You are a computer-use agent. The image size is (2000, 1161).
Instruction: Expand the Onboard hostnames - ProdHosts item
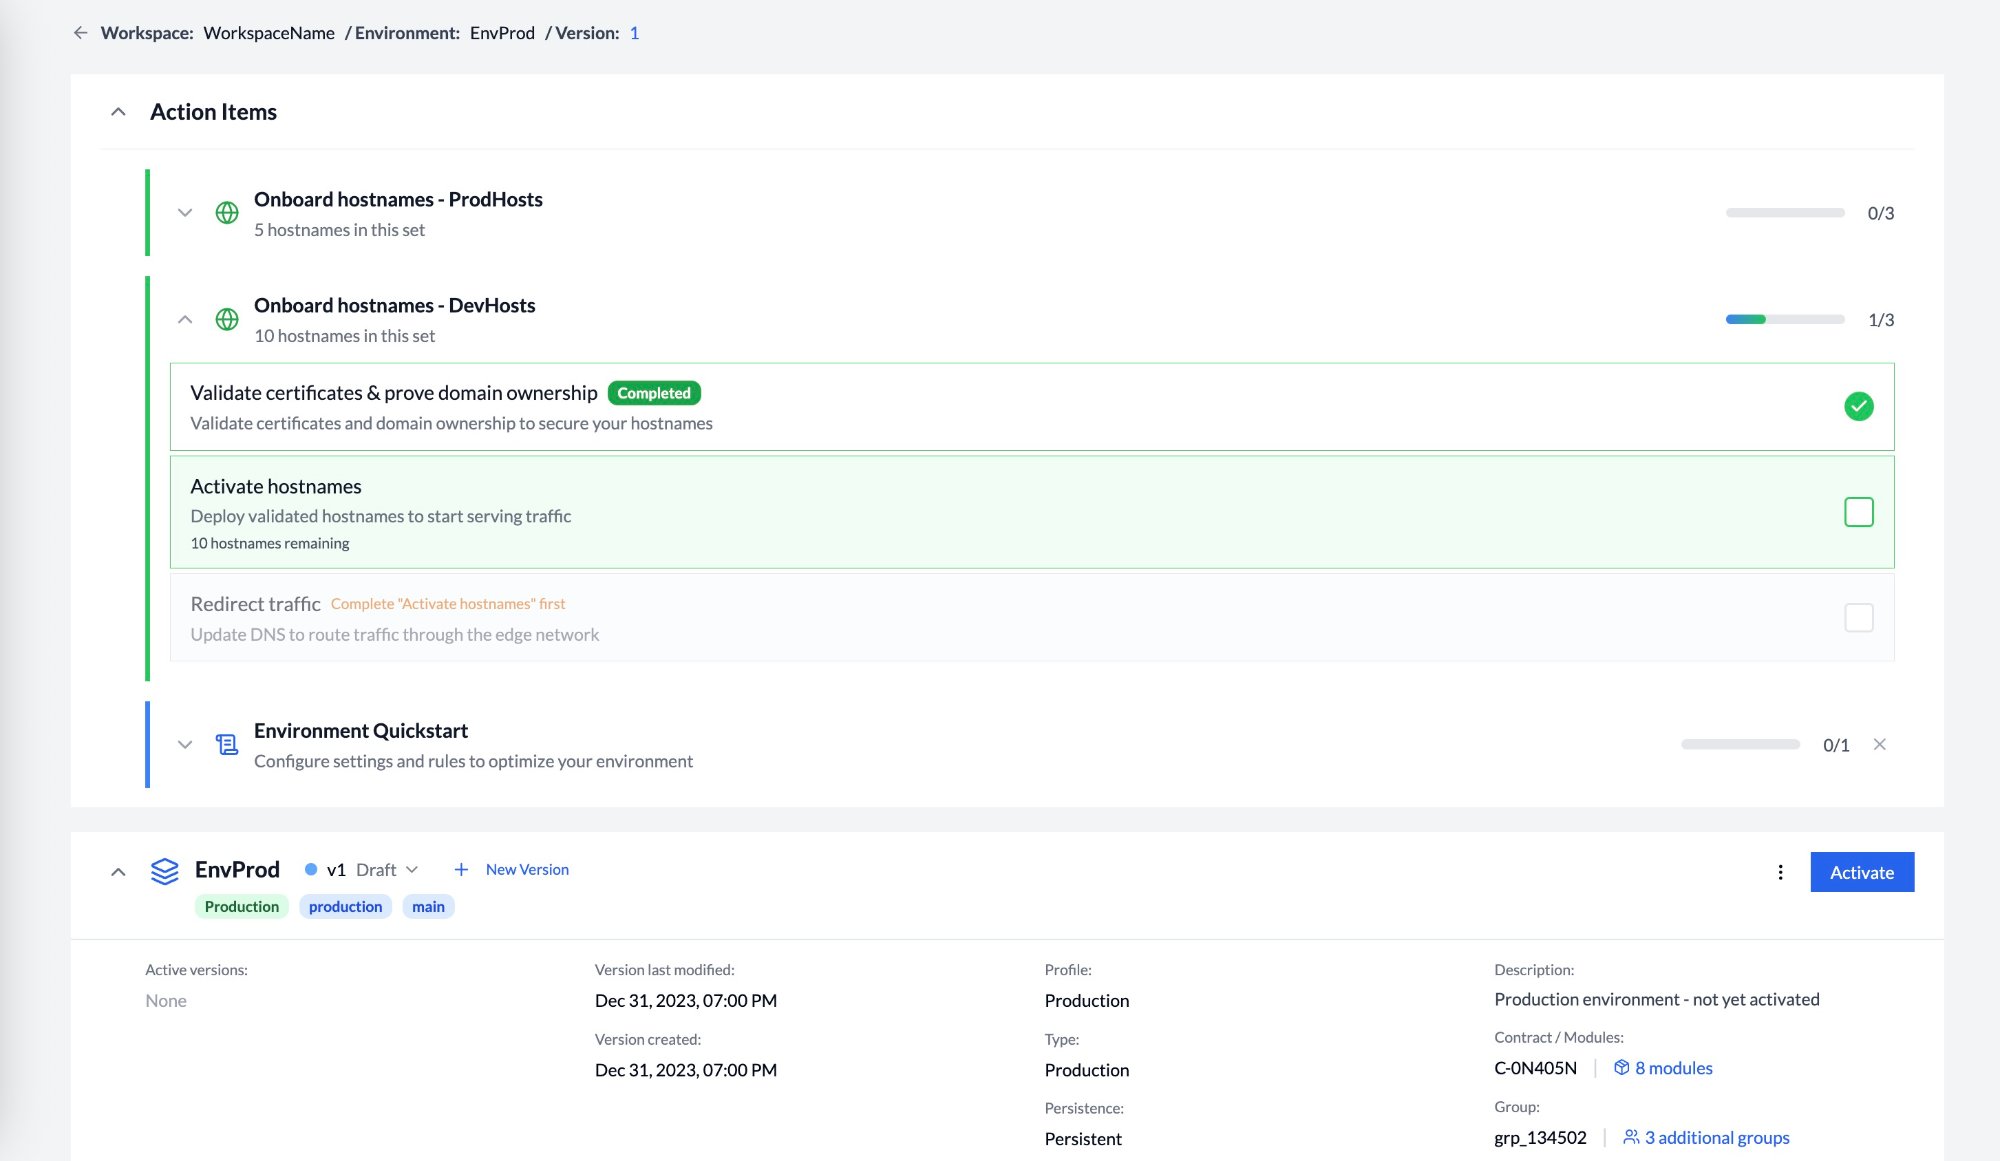click(184, 212)
